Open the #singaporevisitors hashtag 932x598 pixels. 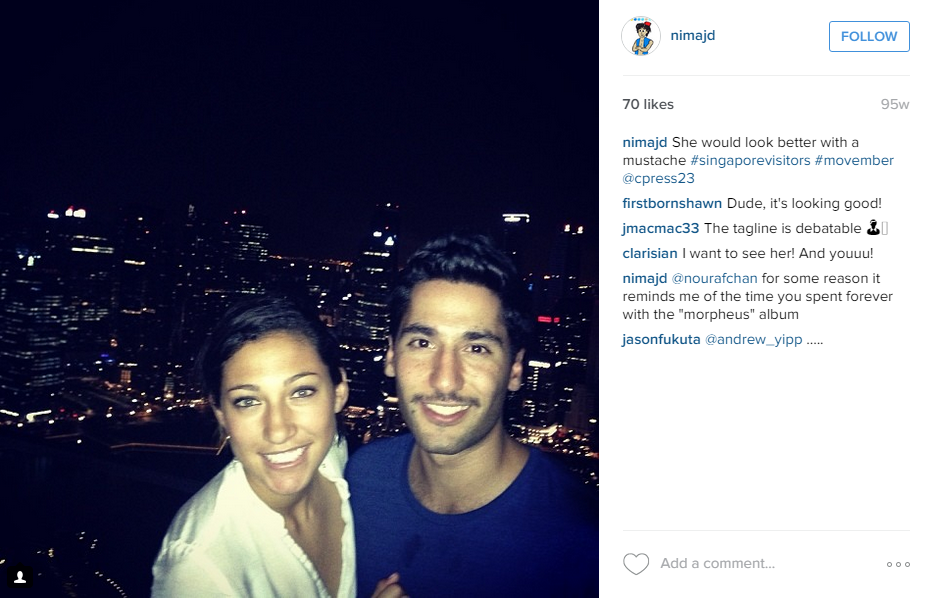[750, 160]
